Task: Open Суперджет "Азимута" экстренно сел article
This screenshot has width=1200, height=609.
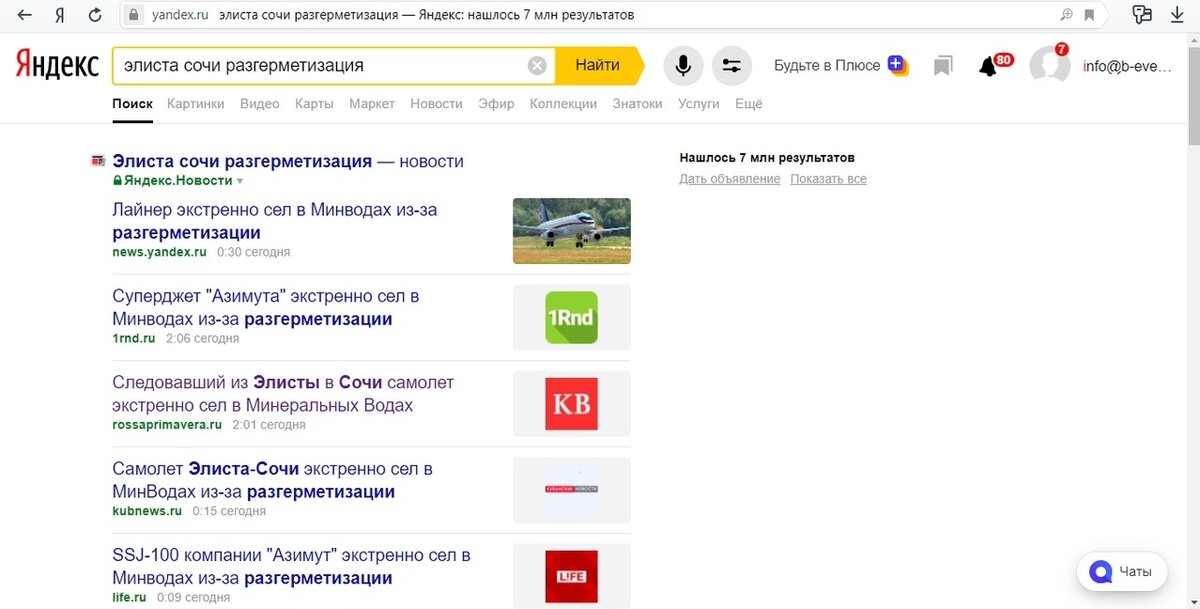Action: coord(266,308)
